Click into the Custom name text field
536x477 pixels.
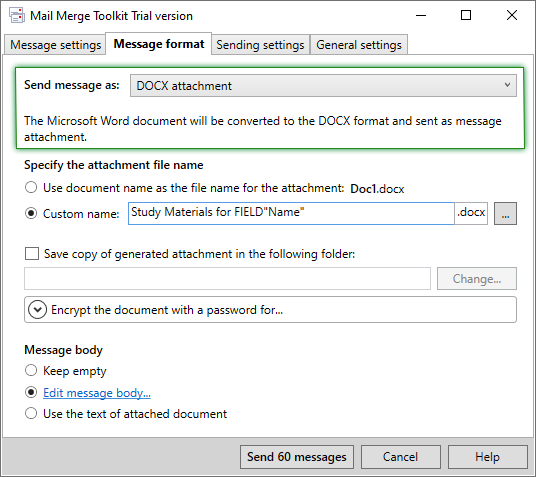click(291, 213)
